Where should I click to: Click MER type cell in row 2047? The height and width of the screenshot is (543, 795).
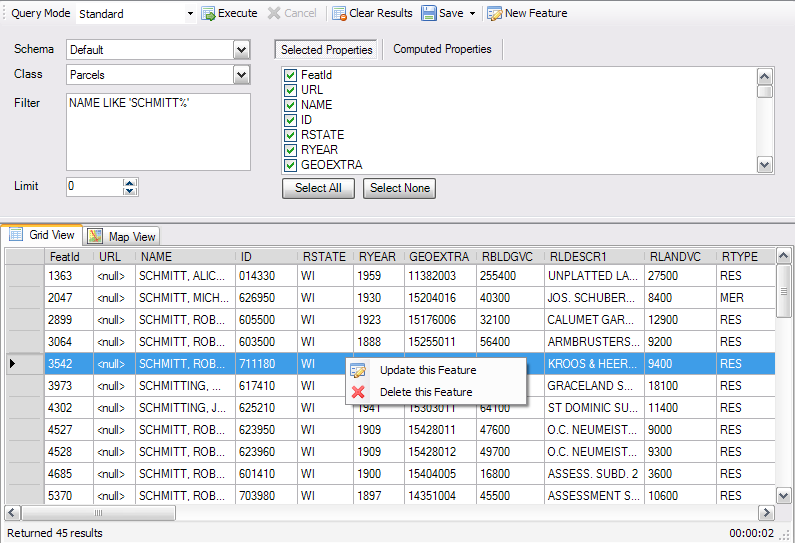(746, 298)
